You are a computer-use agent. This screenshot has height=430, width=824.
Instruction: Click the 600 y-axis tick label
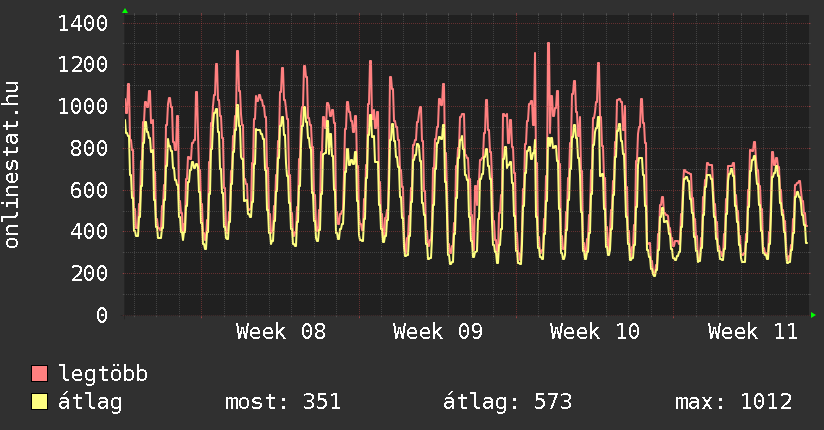point(90,191)
